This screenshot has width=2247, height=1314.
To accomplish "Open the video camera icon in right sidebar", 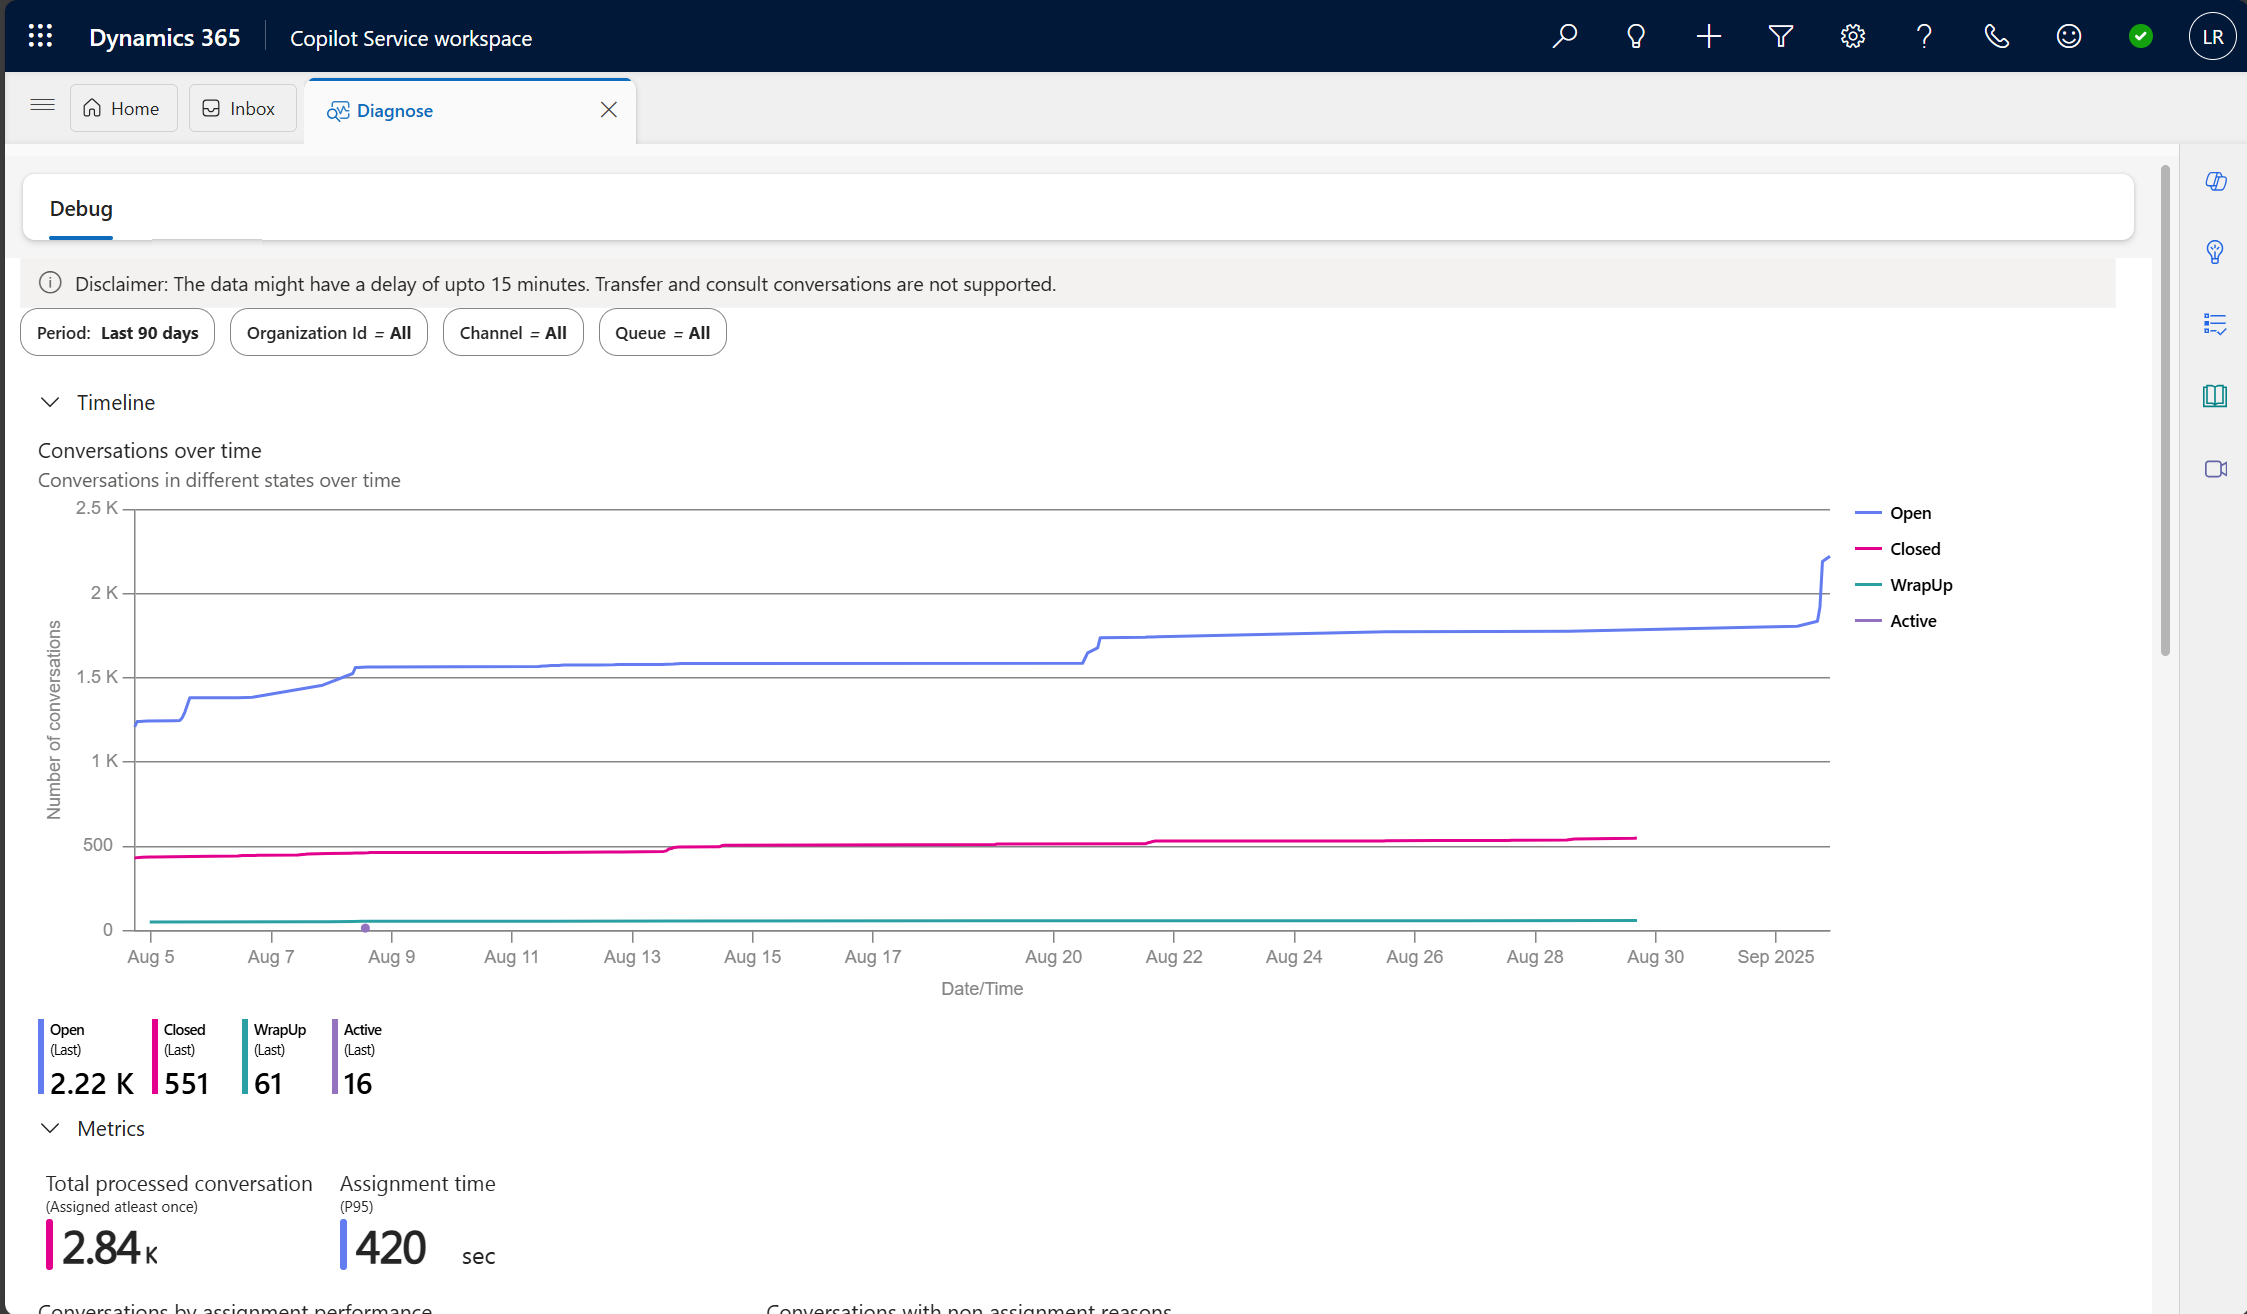I will tap(2215, 469).
